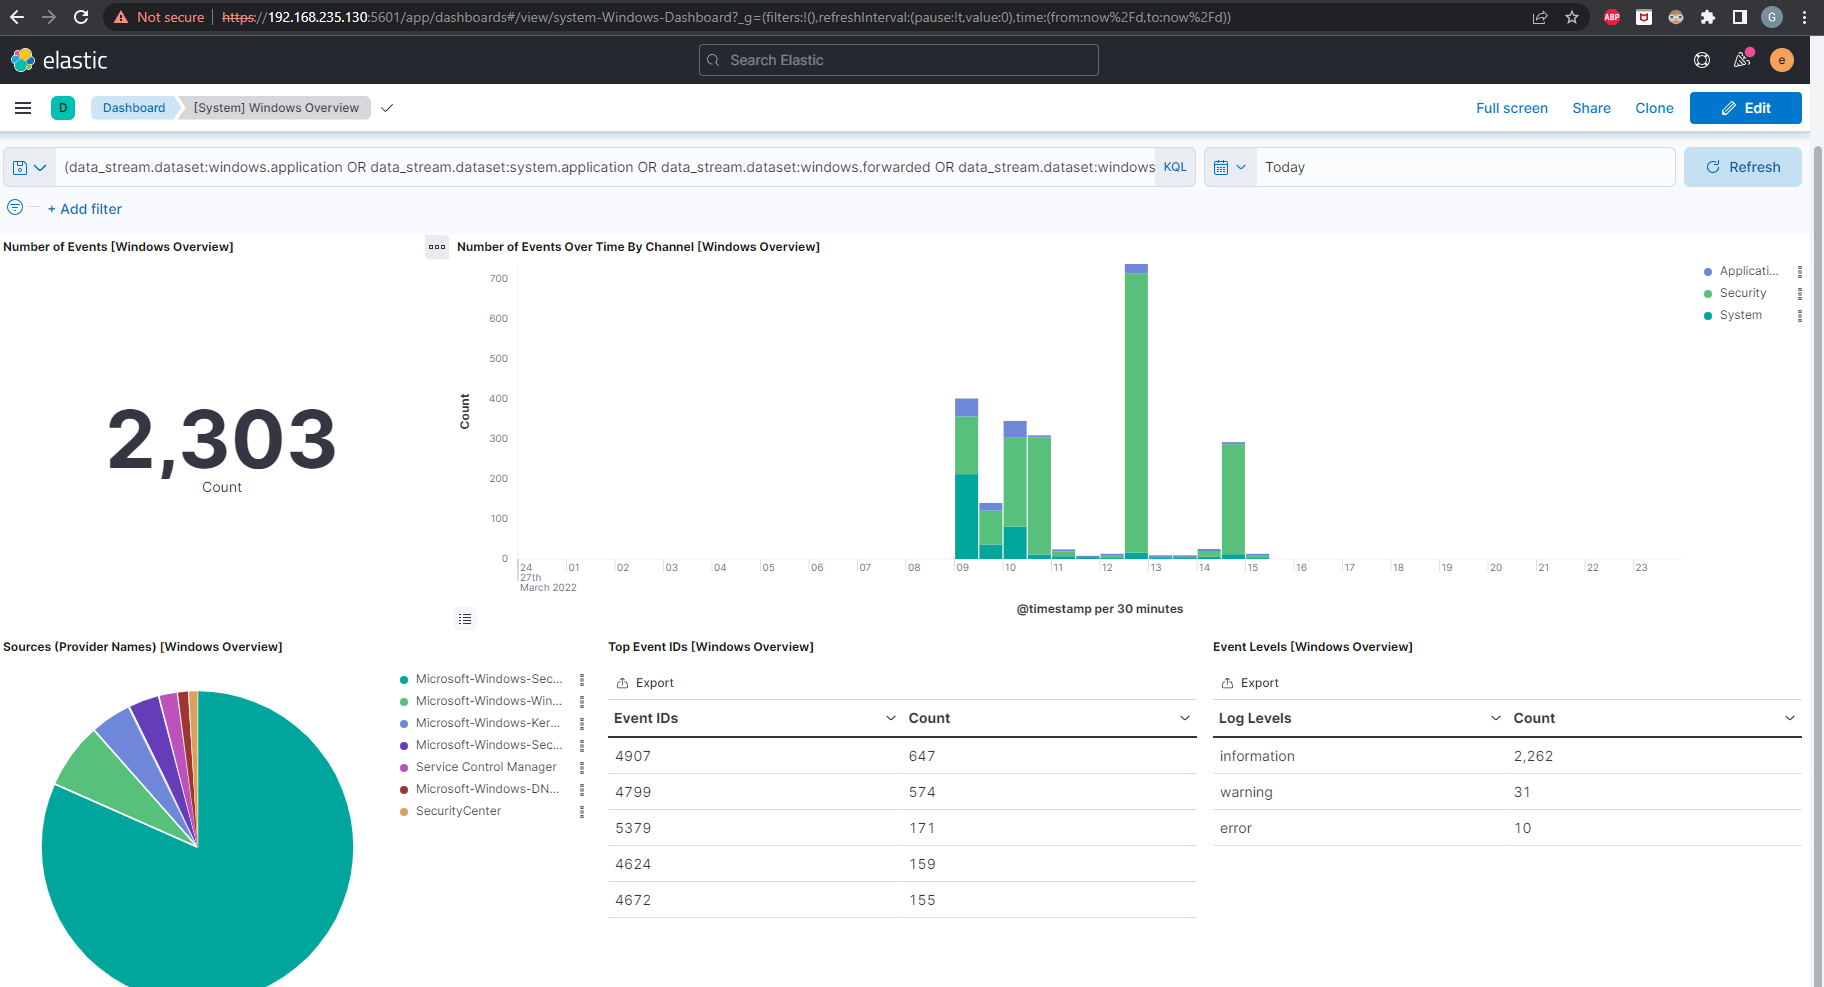
Task: Open the user avatar menu
Action: coord(1781,60)
